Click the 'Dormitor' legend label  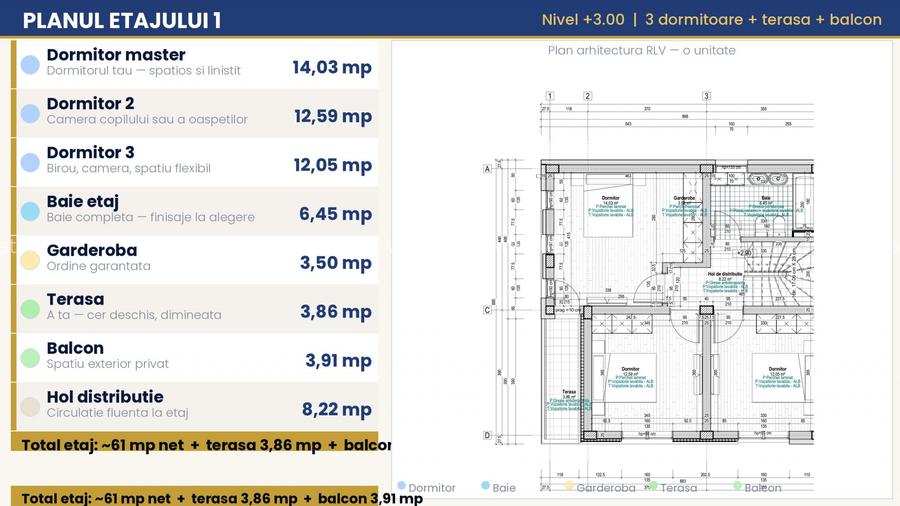(x=432, y=488)
